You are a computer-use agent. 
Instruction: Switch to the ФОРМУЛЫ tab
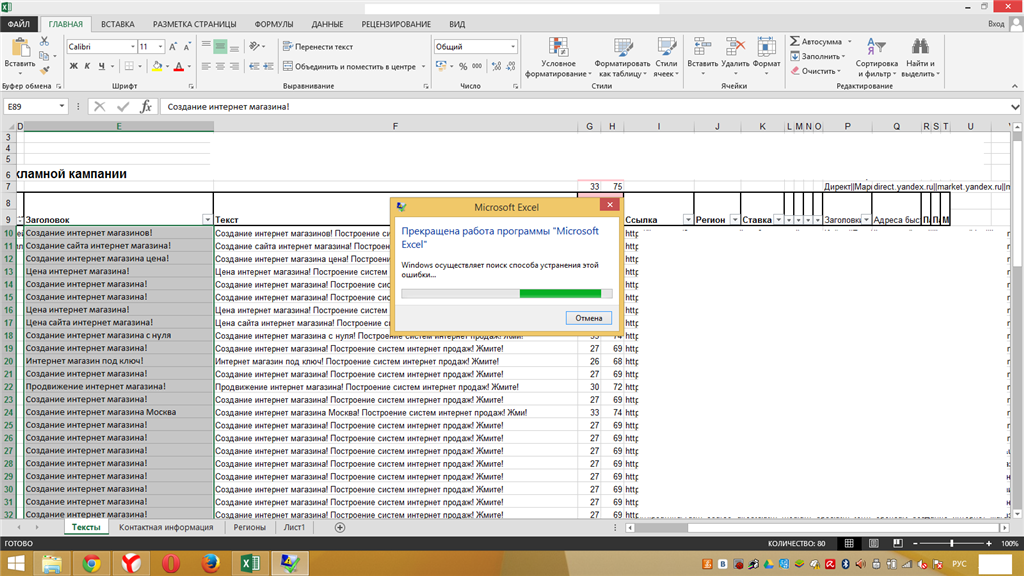pos(274,24)
